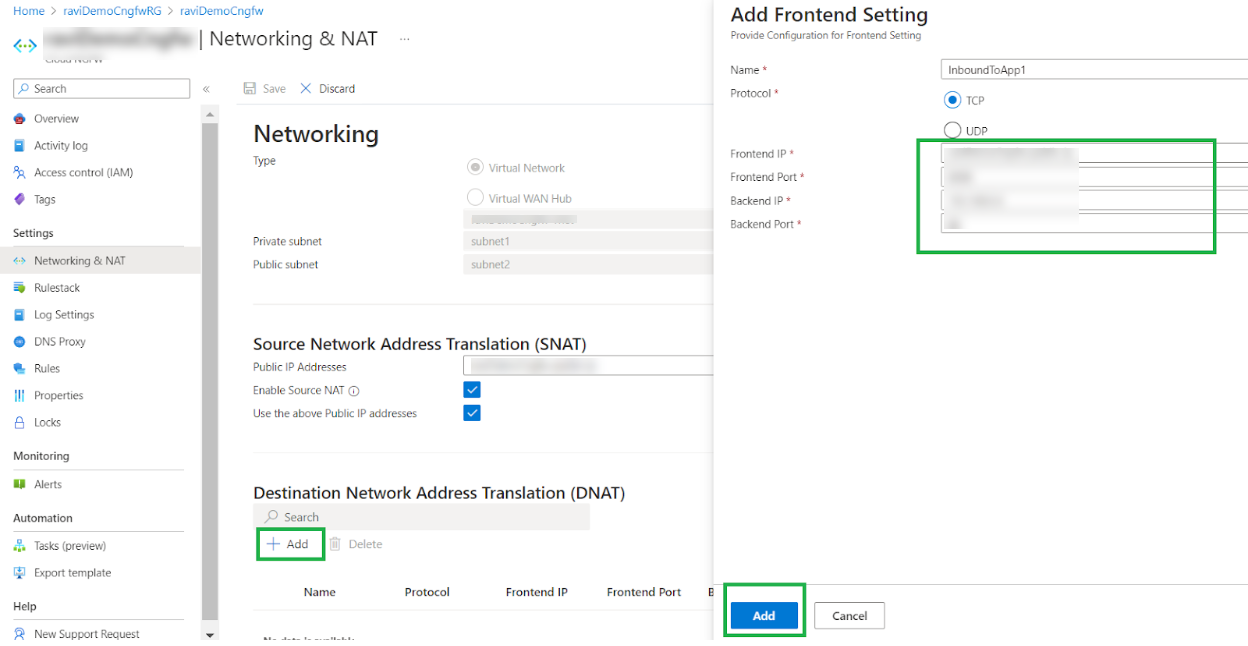Click the Overview icon in sidebar
The height and width of the screenshot is (646, 1248).
coord(19,119)
